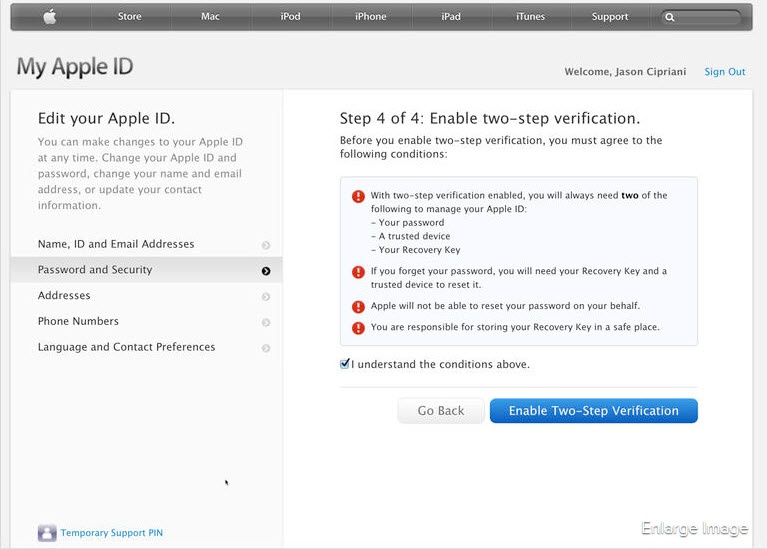Click red warning icon beside Recovery Key responsibility

click(358, 328)
